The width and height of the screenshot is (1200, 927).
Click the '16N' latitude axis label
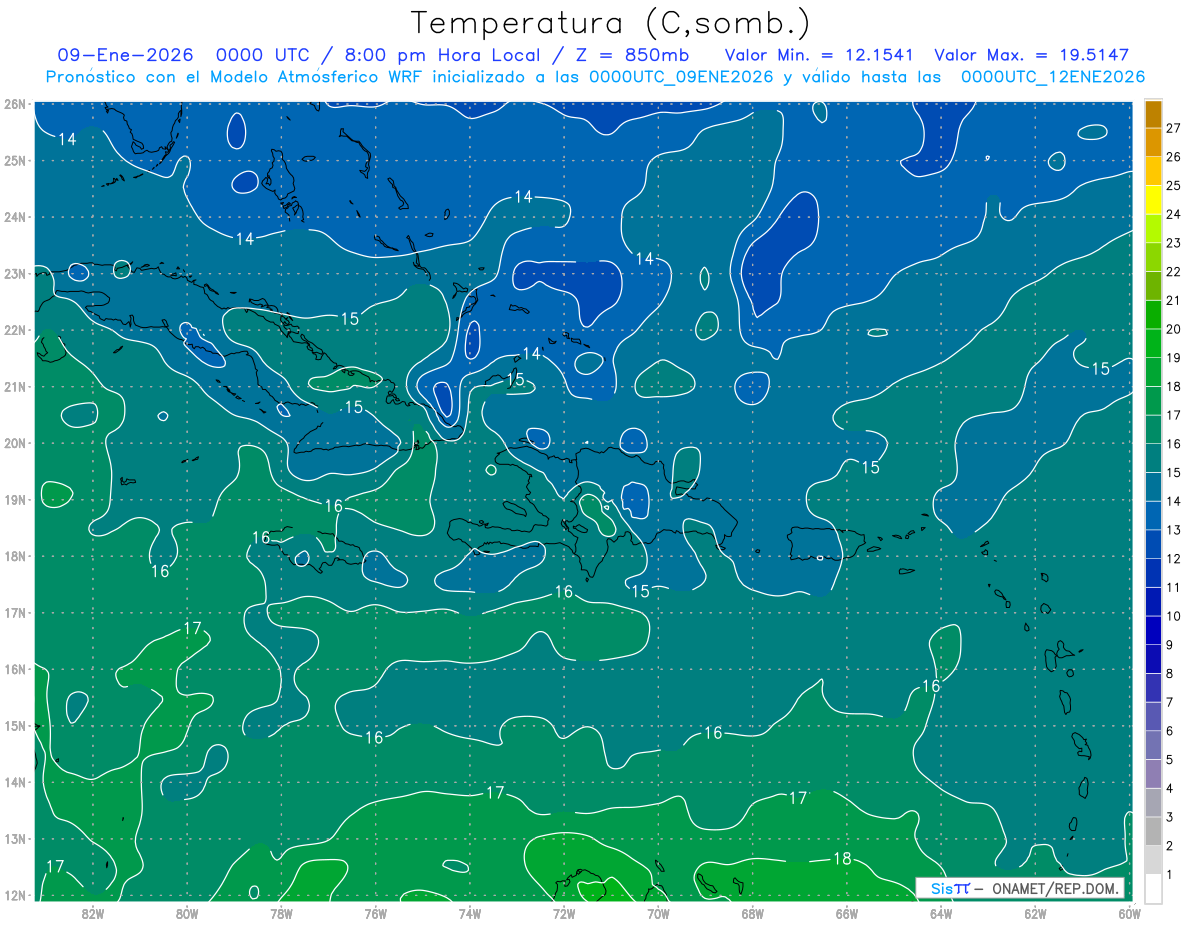coord(14,669)
